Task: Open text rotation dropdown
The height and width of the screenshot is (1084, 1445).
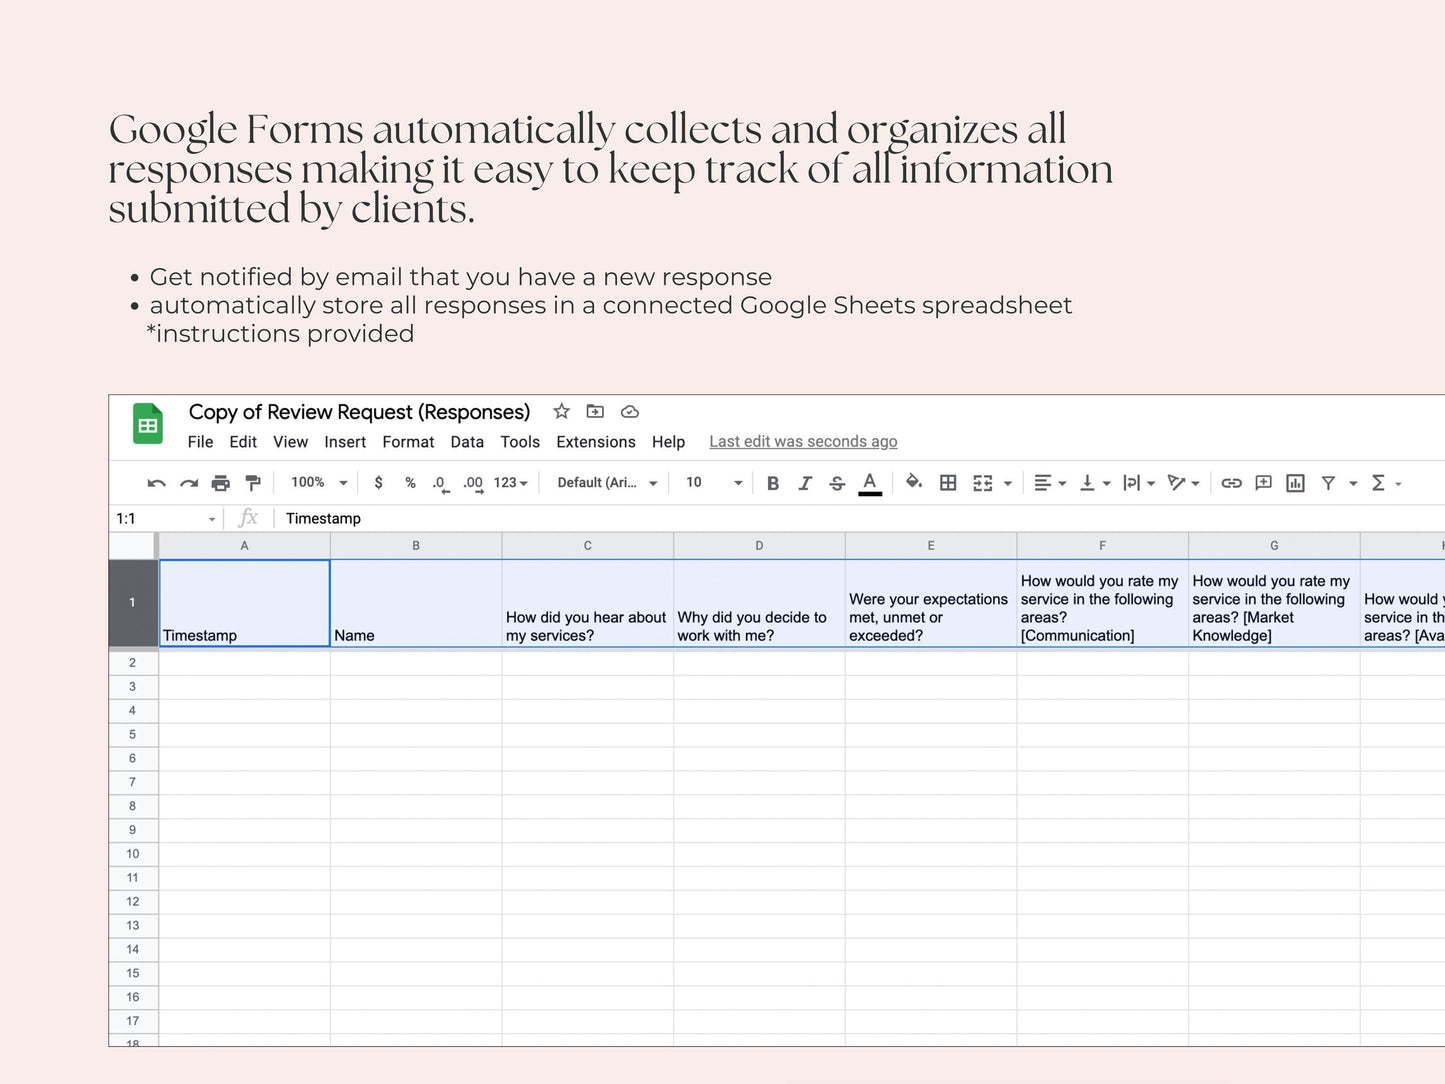Action: coord(1184,483)
